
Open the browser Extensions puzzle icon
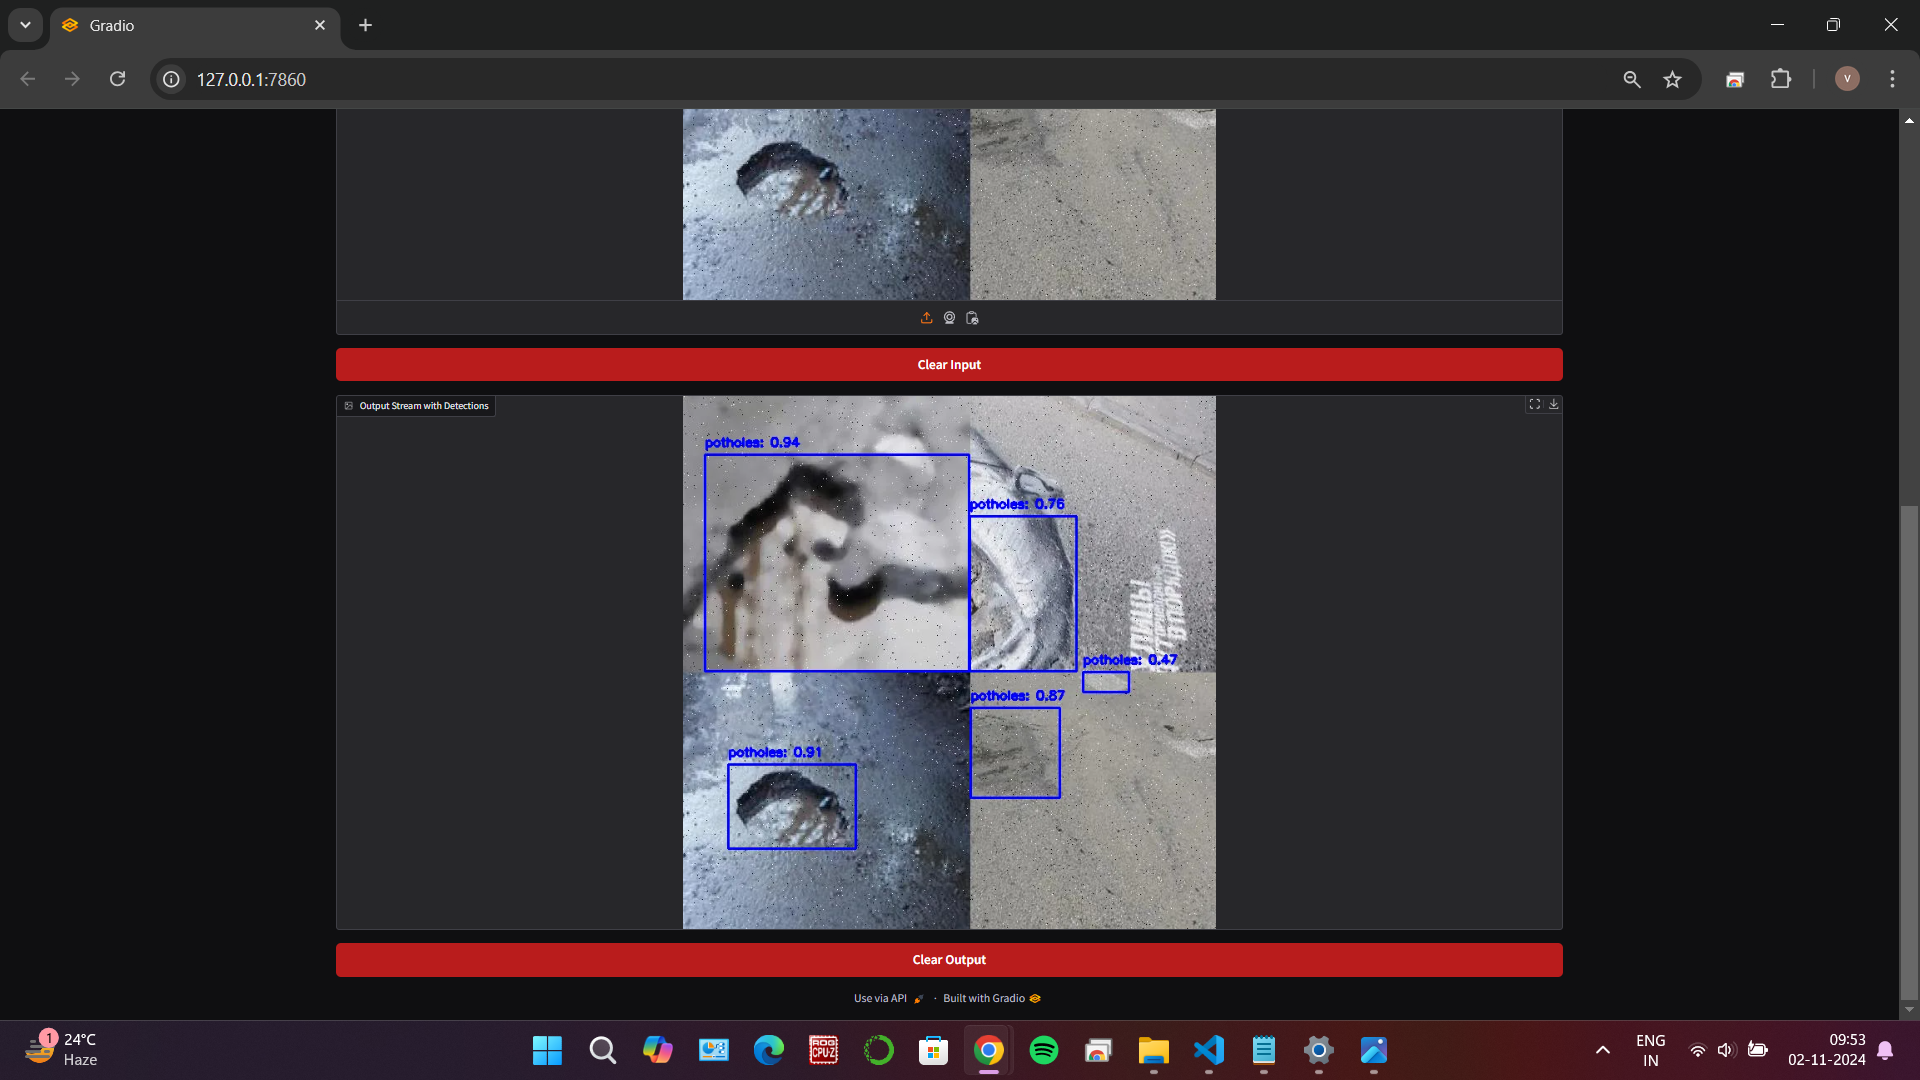coord(1780,79)
